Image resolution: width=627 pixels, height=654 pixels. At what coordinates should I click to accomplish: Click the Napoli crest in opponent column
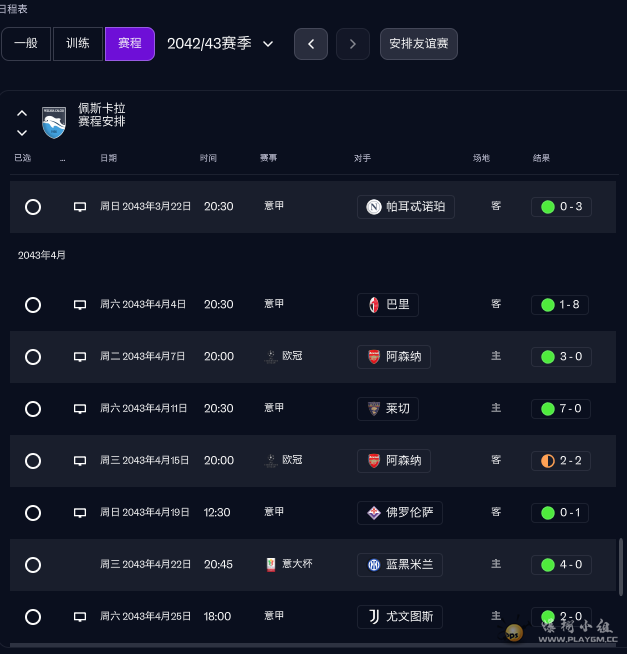point(374,207)
